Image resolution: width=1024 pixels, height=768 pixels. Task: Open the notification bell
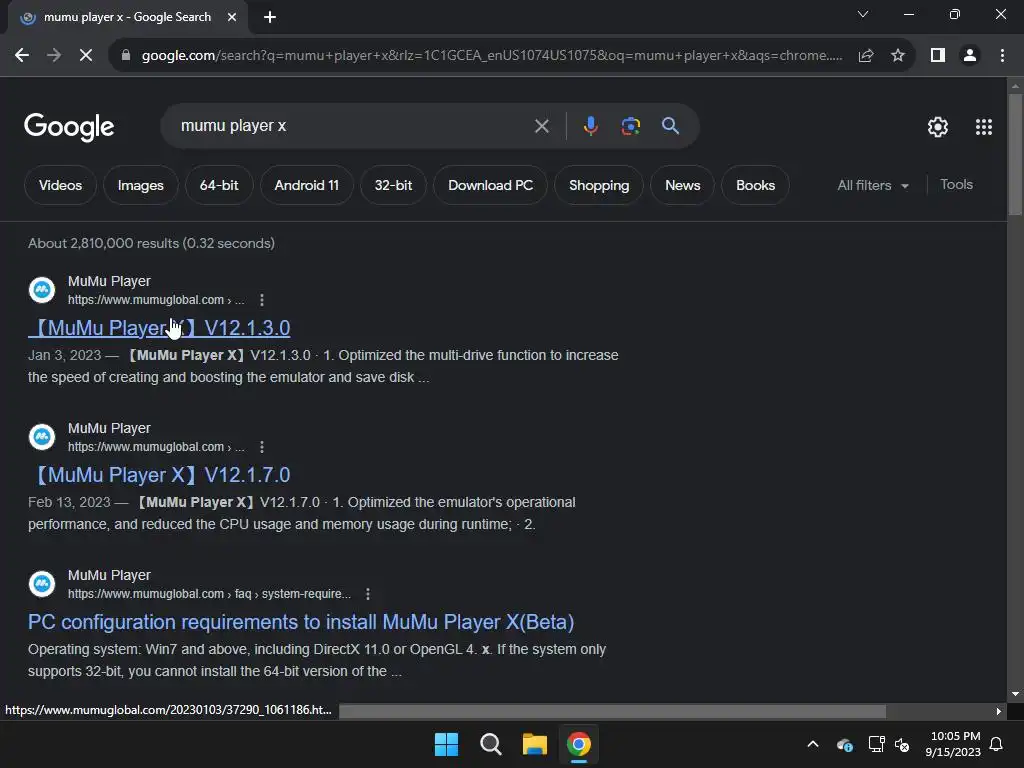point(997,744)
